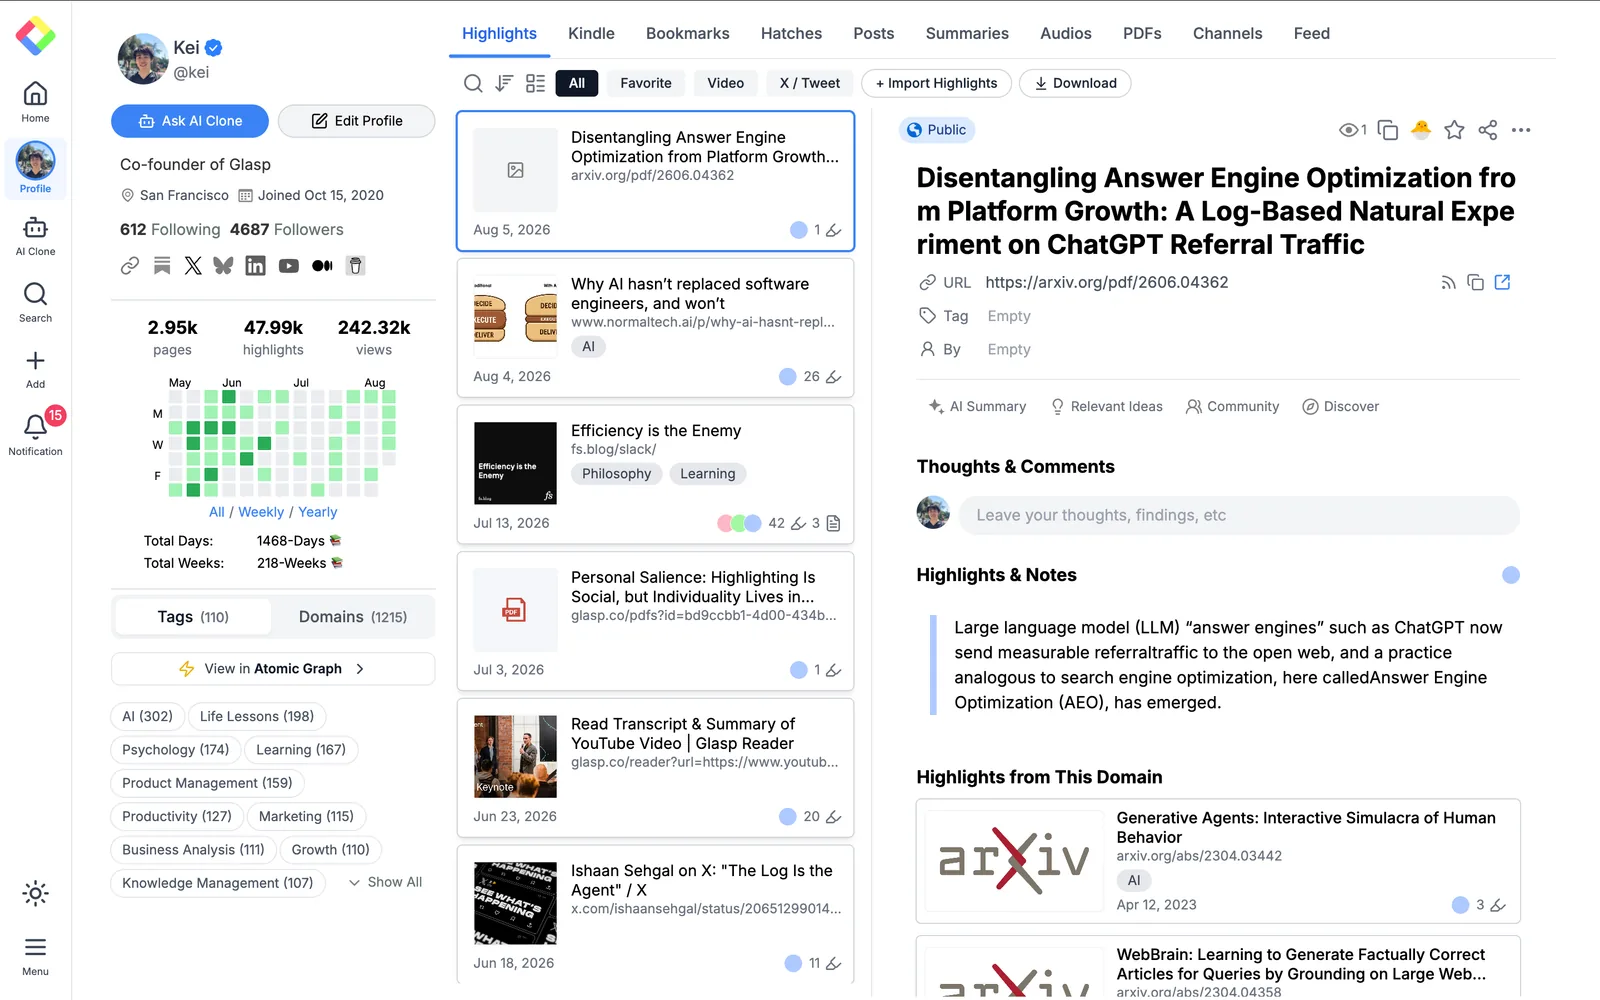The height and width of the screenshot is (1000, 1600).
Task: Click the Download button
Action: (x=1075, y=83)
